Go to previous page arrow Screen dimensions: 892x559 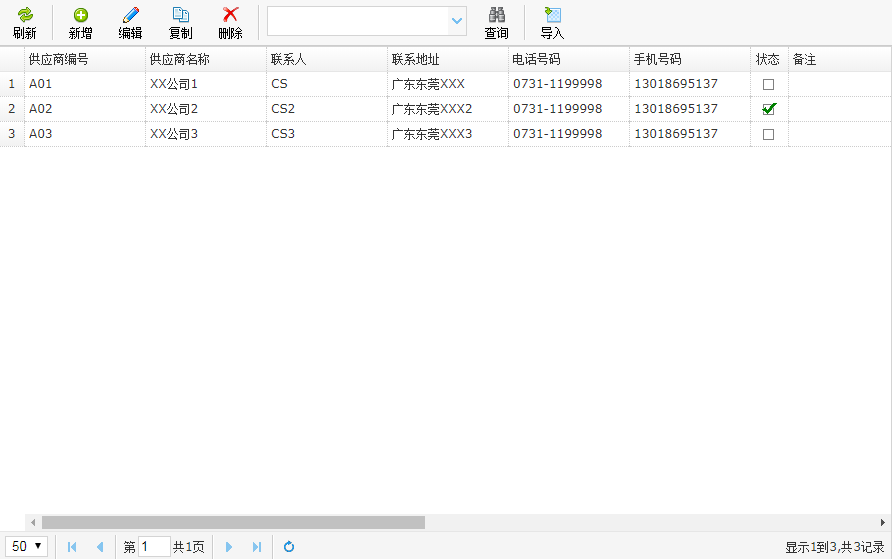[100, 546]
